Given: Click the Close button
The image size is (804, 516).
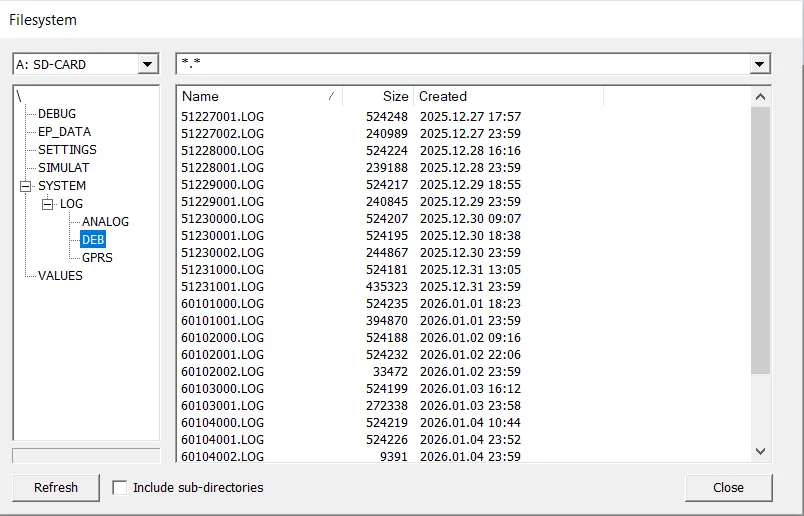Looking at the screenshot, I should (728, 487).
